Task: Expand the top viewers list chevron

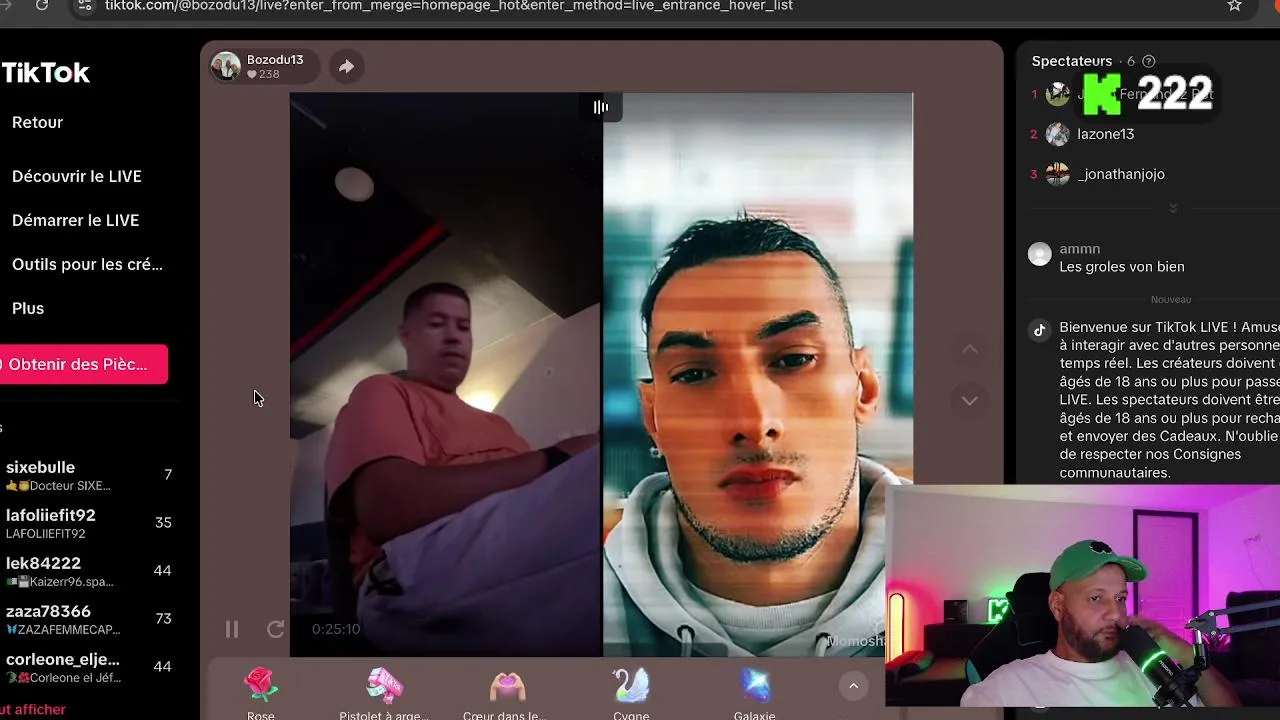Action: [1173, 208]
